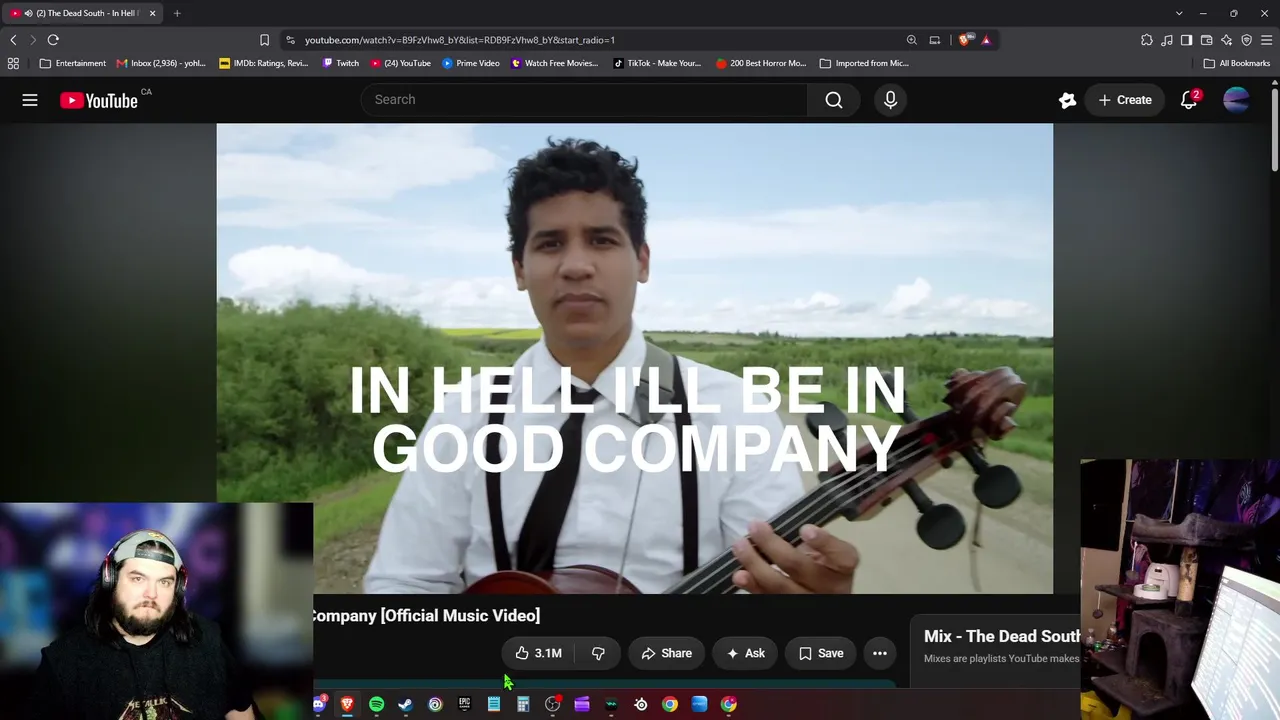Open YouTube notifications bell
This screenshot has height=720, width=1280.
pyautogui.click(x=1189, y=100)
